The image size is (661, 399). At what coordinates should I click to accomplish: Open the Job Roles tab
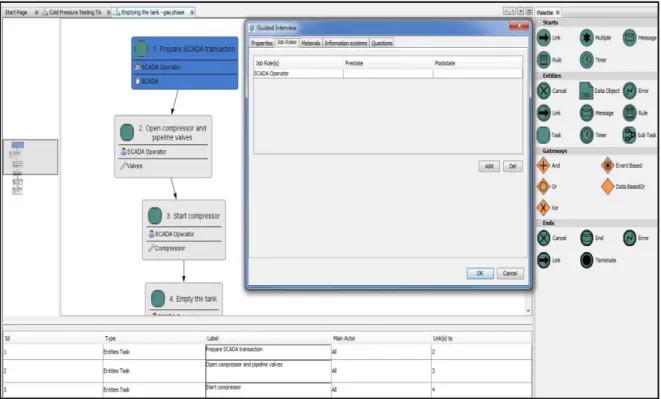[x=287, y=42]
